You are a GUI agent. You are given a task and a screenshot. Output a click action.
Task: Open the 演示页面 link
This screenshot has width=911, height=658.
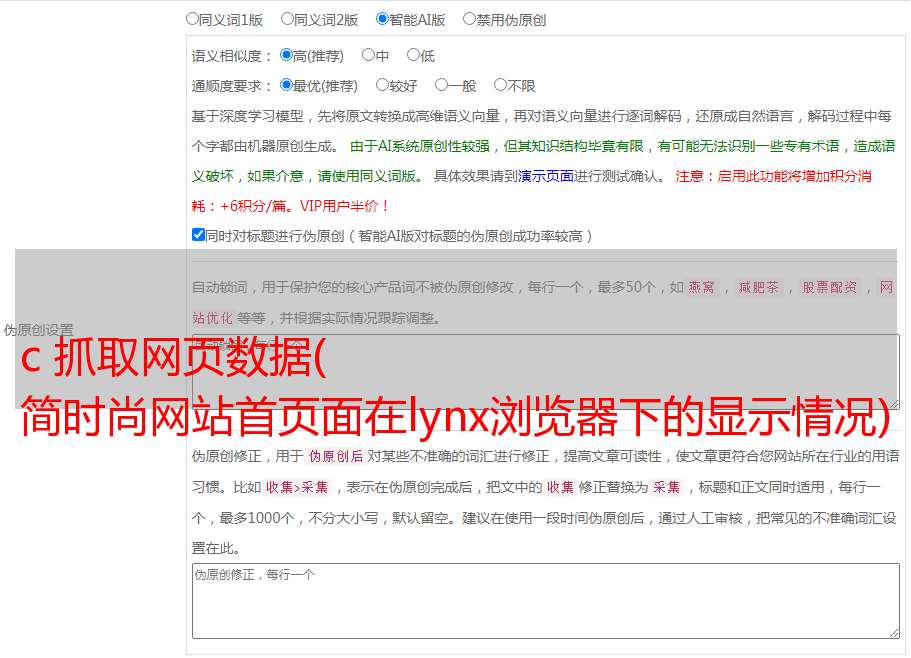coord(546,176)
